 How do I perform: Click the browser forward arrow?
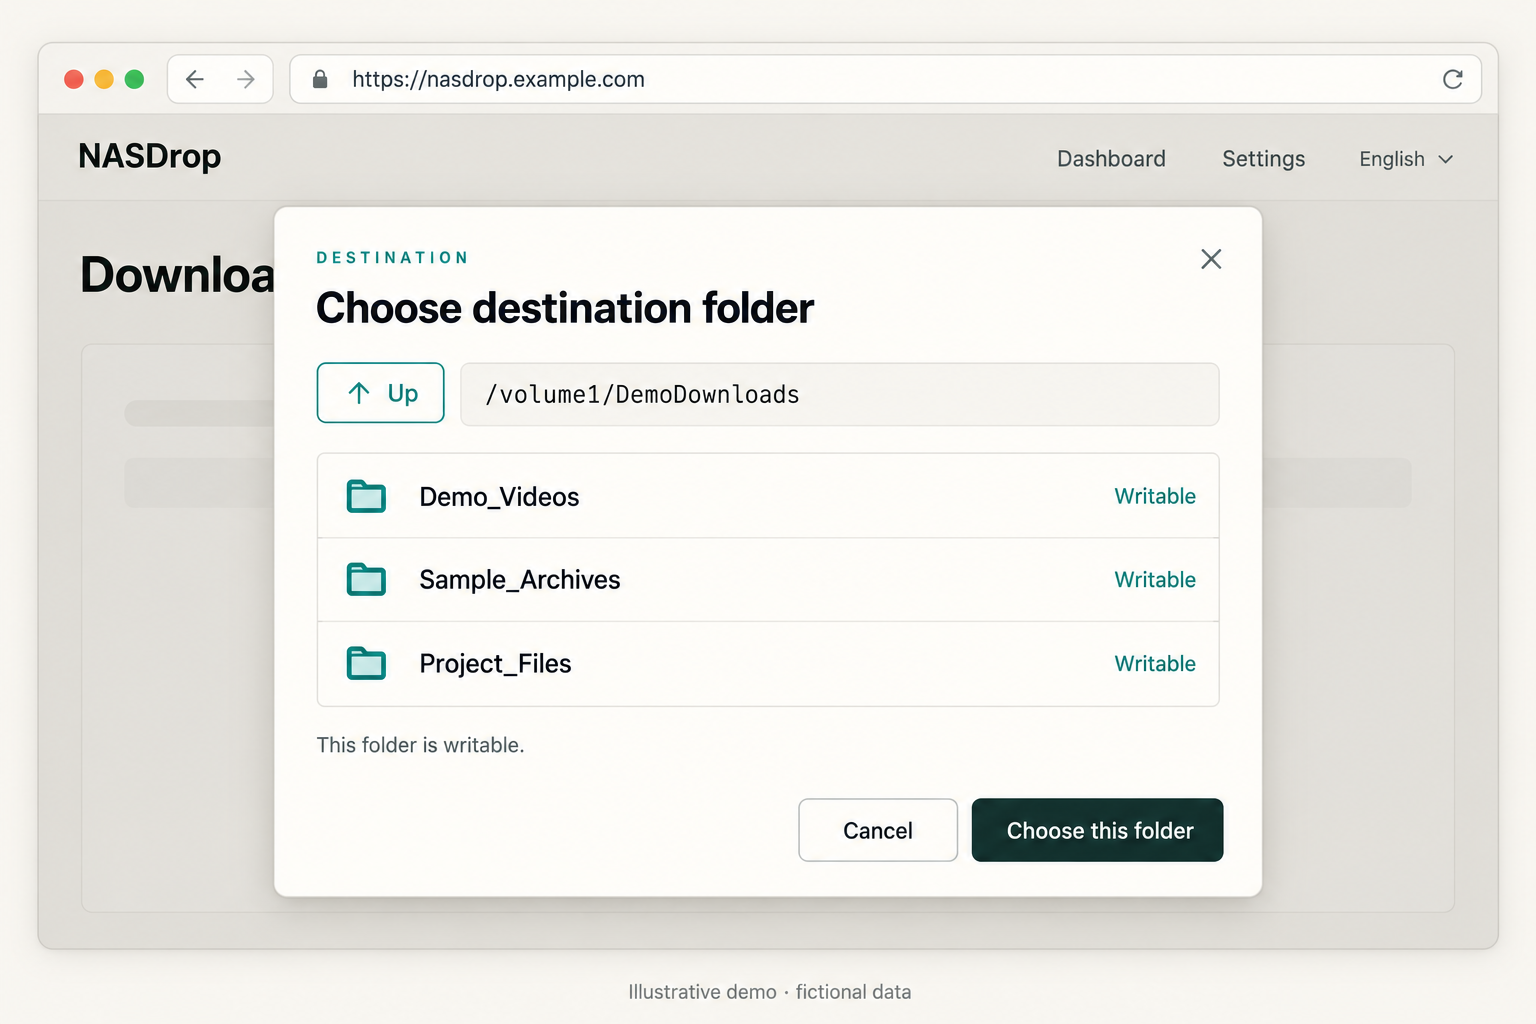point(246,79)
